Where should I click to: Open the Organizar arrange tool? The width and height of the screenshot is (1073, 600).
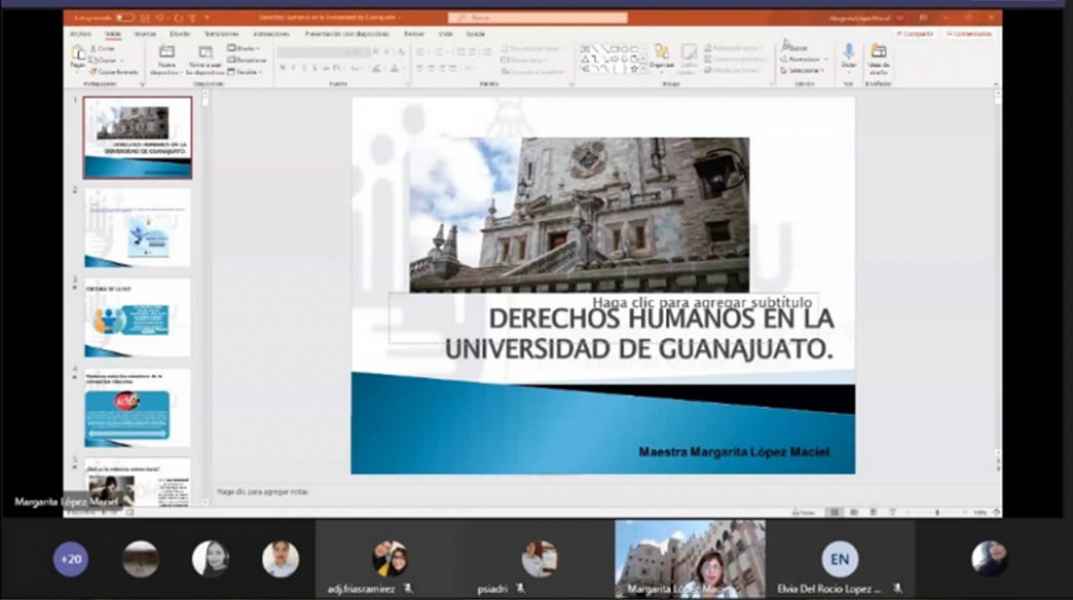(x=661, y=56)
